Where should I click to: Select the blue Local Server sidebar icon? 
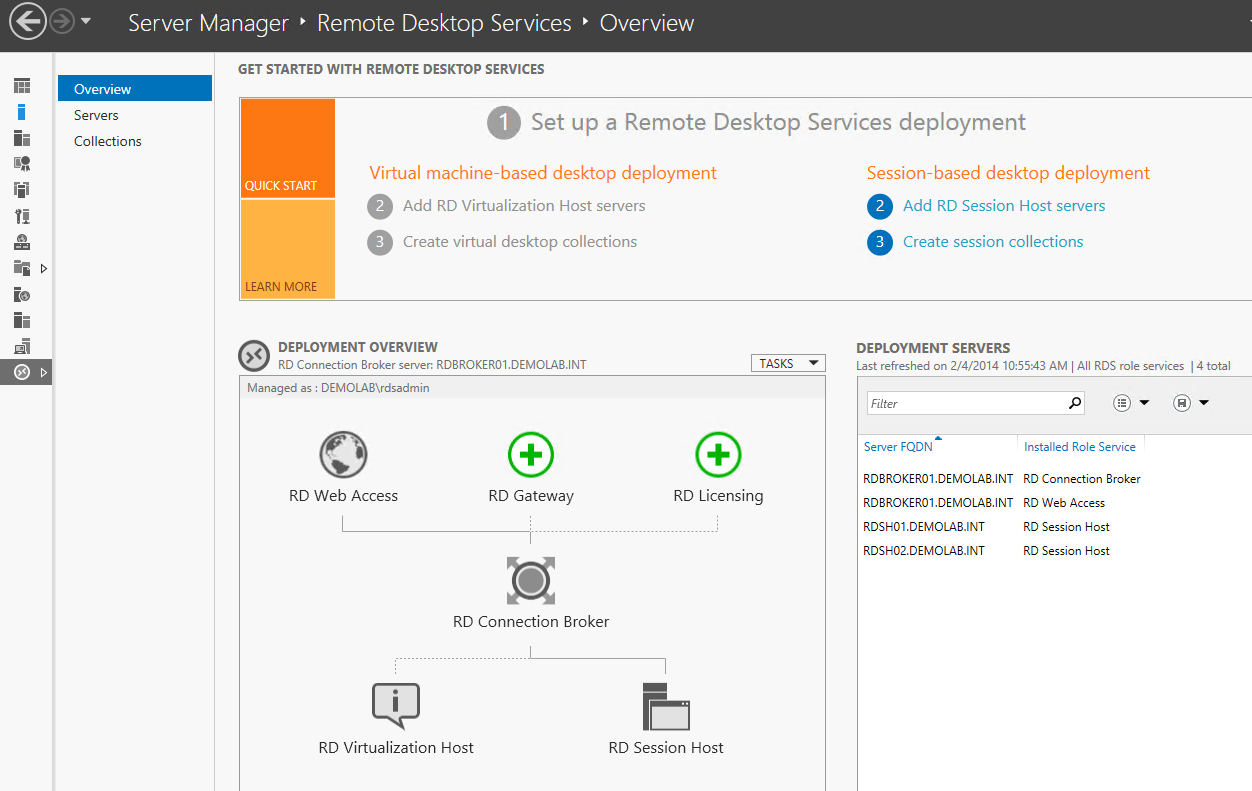point(22,112)
